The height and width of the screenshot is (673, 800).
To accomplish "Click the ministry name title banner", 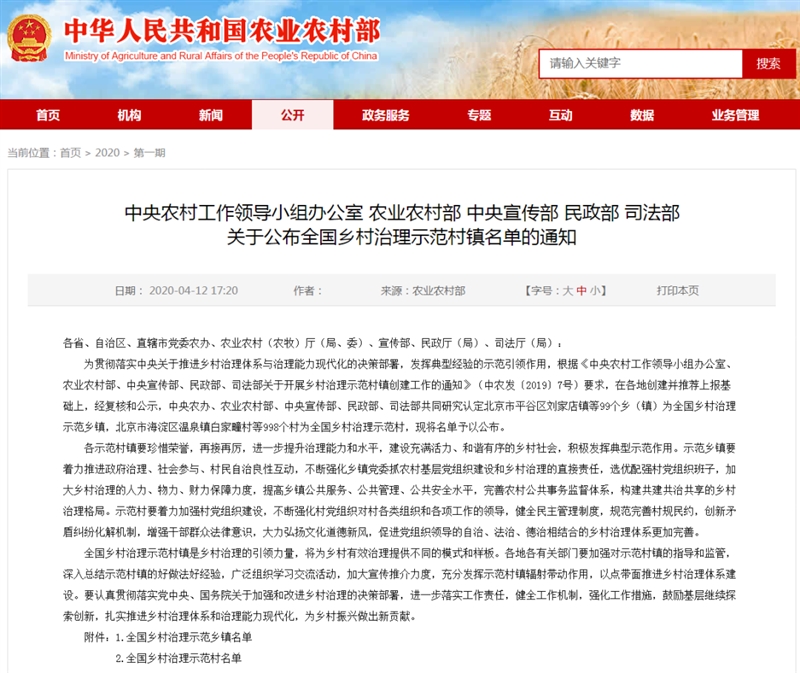I will point(222,31).
